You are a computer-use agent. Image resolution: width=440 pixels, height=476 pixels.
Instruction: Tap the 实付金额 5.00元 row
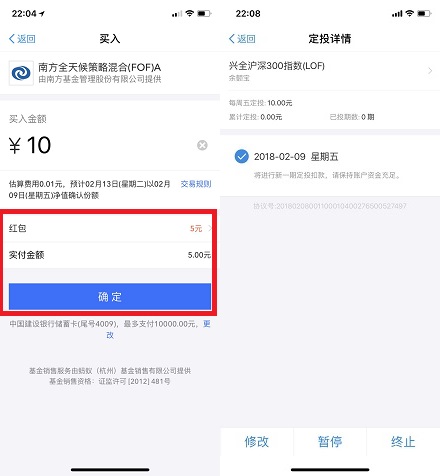point(110,255)
